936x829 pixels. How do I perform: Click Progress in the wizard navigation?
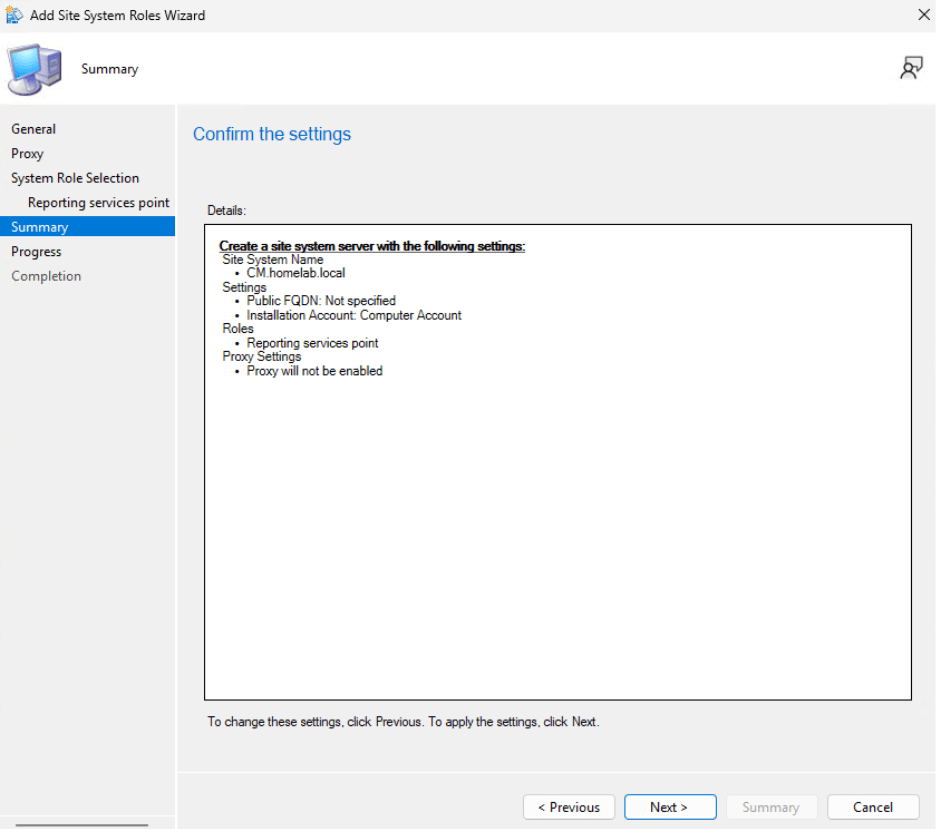coord(35,251)
